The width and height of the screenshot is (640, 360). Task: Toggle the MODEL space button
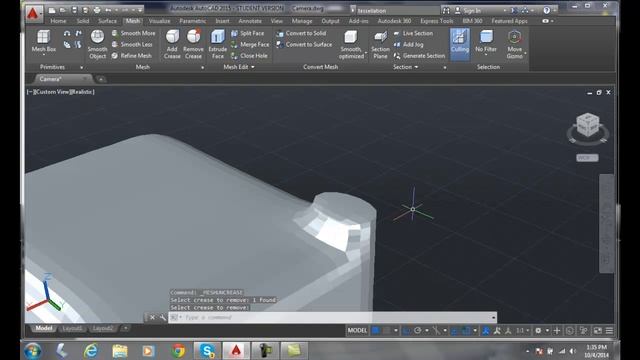click(x=357, y=330)
